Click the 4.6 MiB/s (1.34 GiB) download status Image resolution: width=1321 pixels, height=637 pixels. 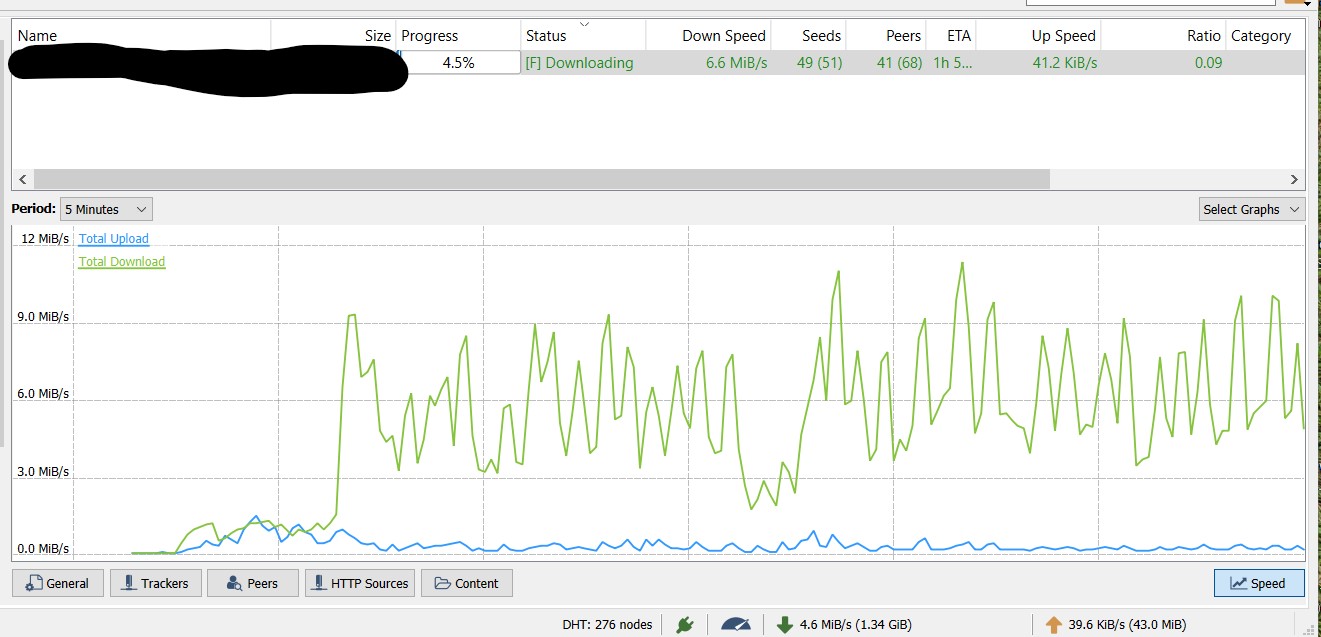(855, 625)
